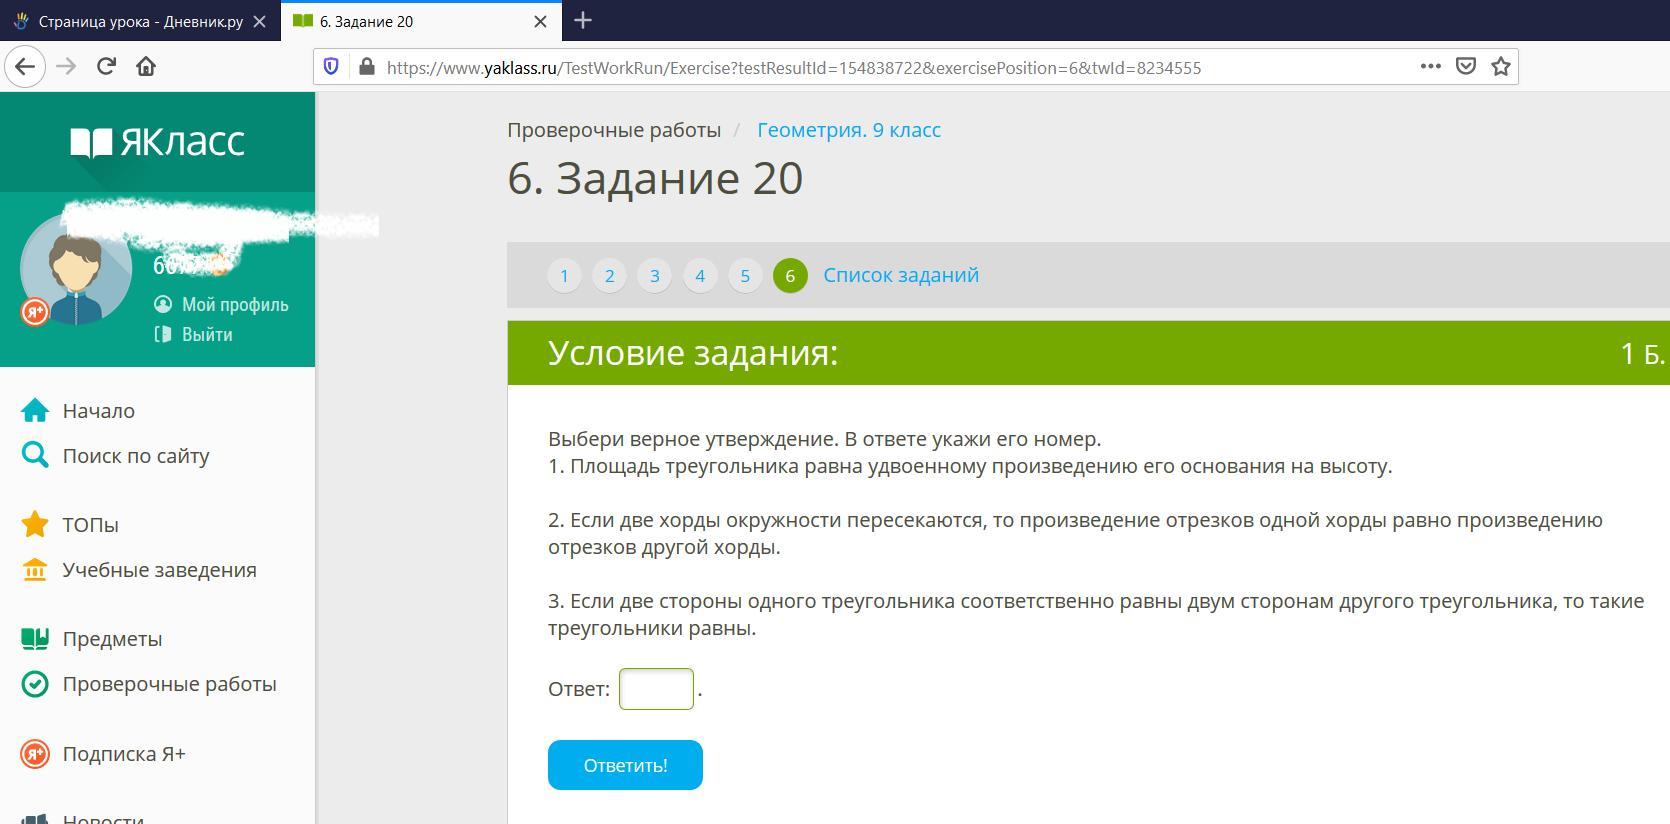Select the 6. Задание 20 tab
This screenshot has width=1670, height=824.
pyautogui.click(x=420, y=21)
